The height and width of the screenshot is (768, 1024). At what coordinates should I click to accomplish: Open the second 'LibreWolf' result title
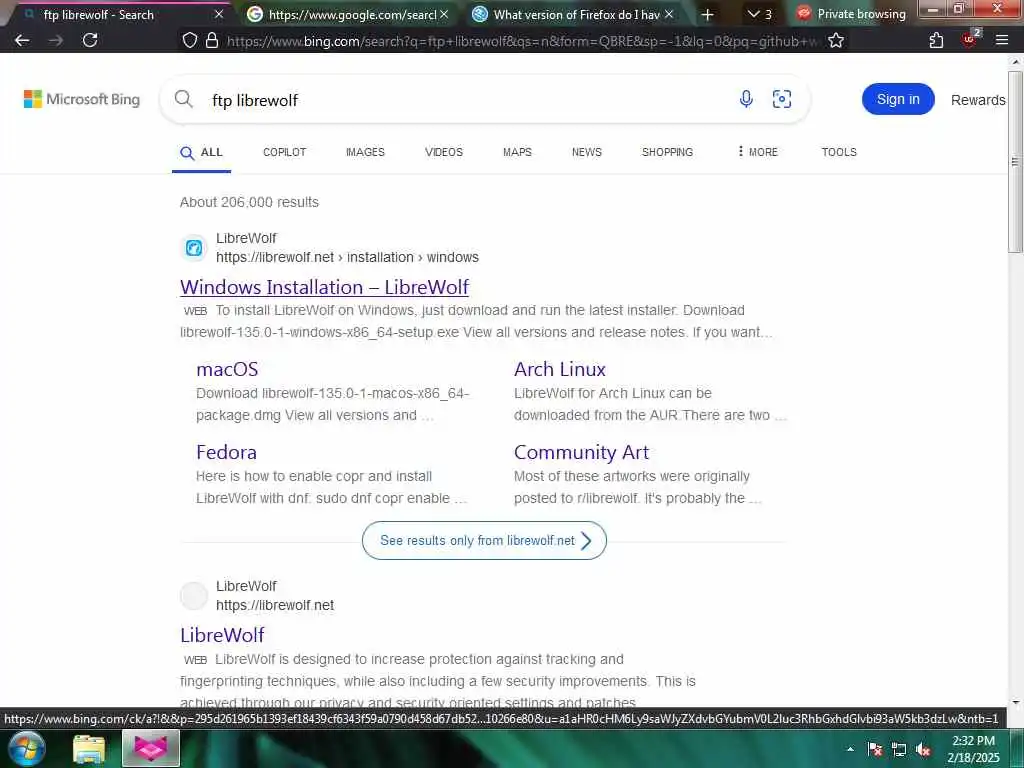(222, 635)
